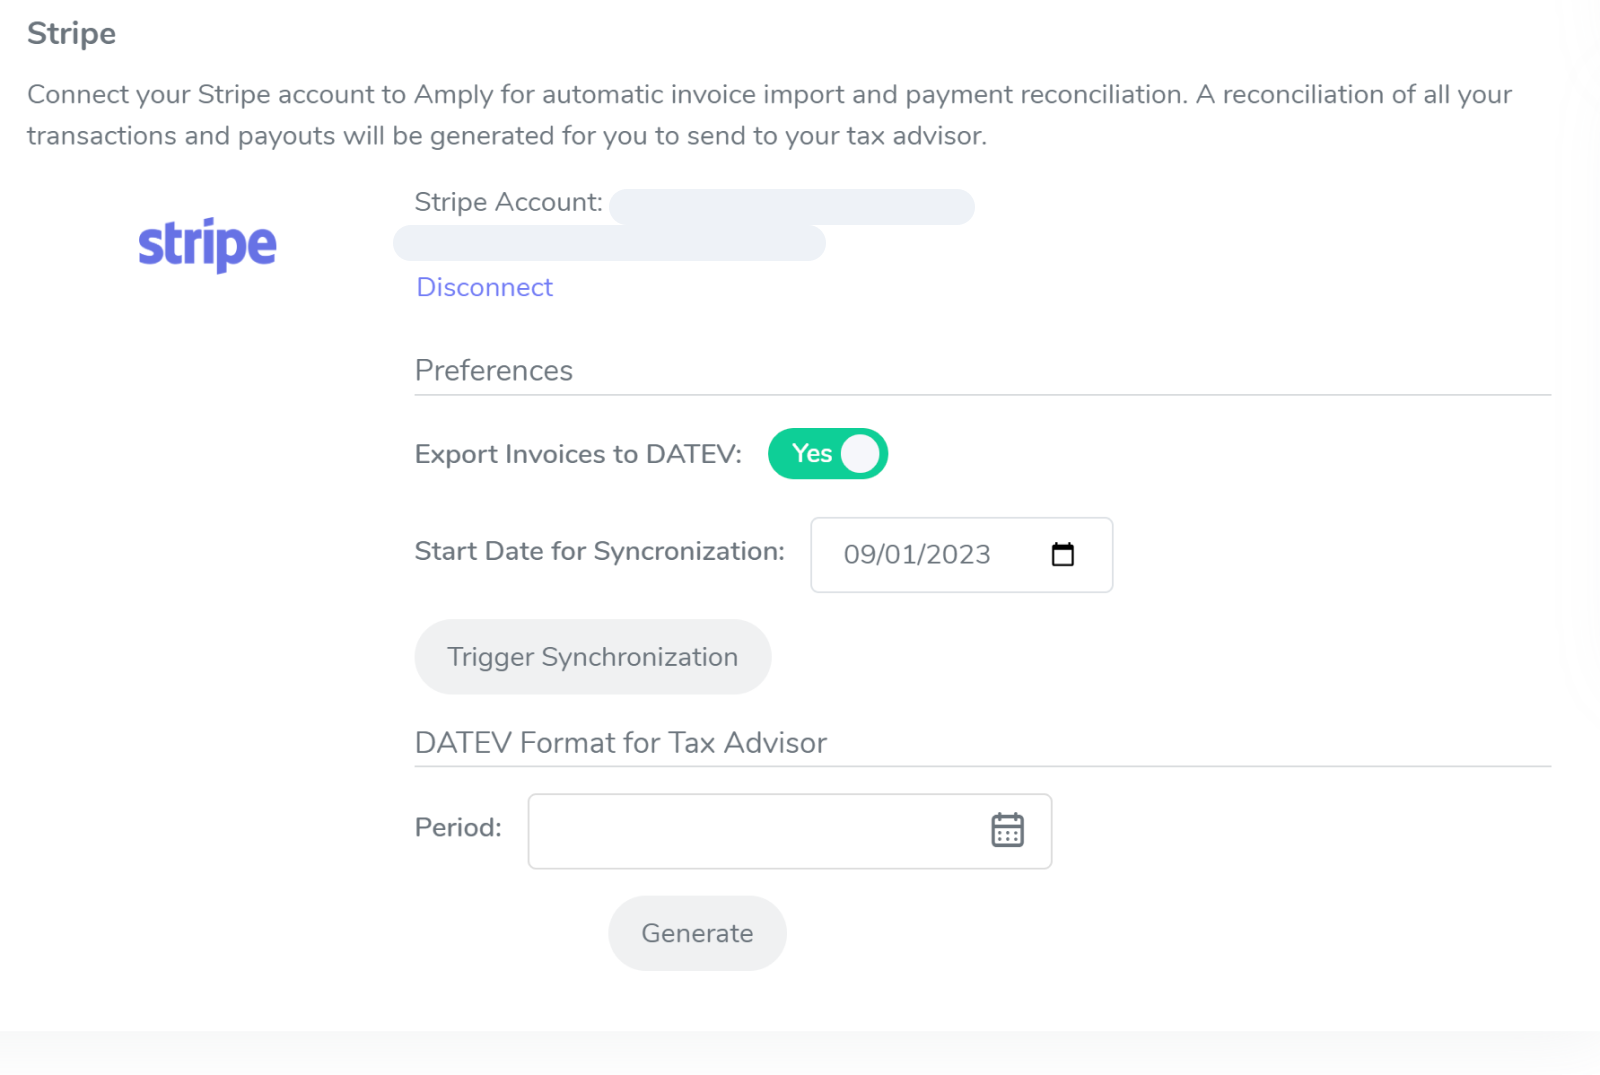The image size is (1600, 1075).
Task: Click the date picker icon under Preferences
Action: (1063, 554)
